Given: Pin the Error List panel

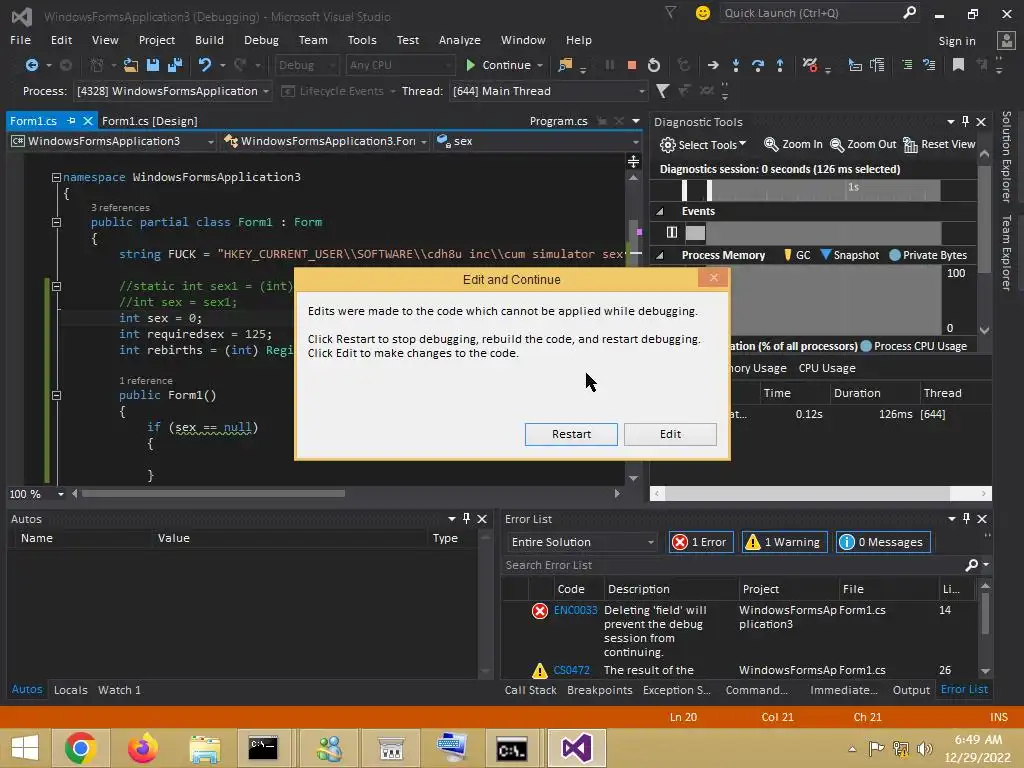Looking at the screenshot, I should (966, 519).
